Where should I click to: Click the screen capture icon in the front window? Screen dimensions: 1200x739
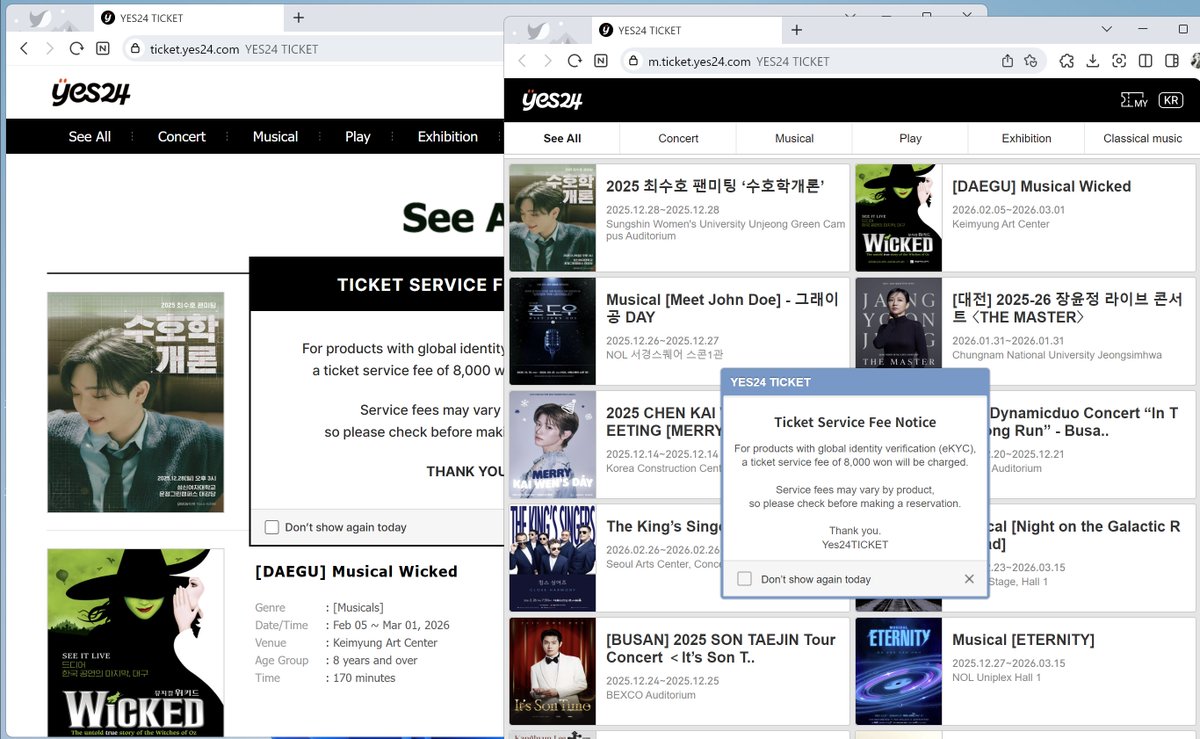1119,61
